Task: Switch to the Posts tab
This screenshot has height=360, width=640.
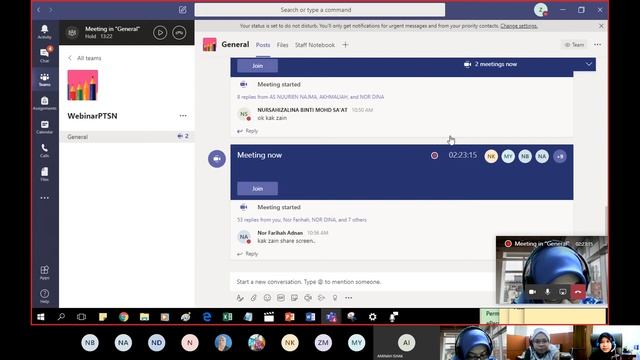Action: (x=263, y=45)
